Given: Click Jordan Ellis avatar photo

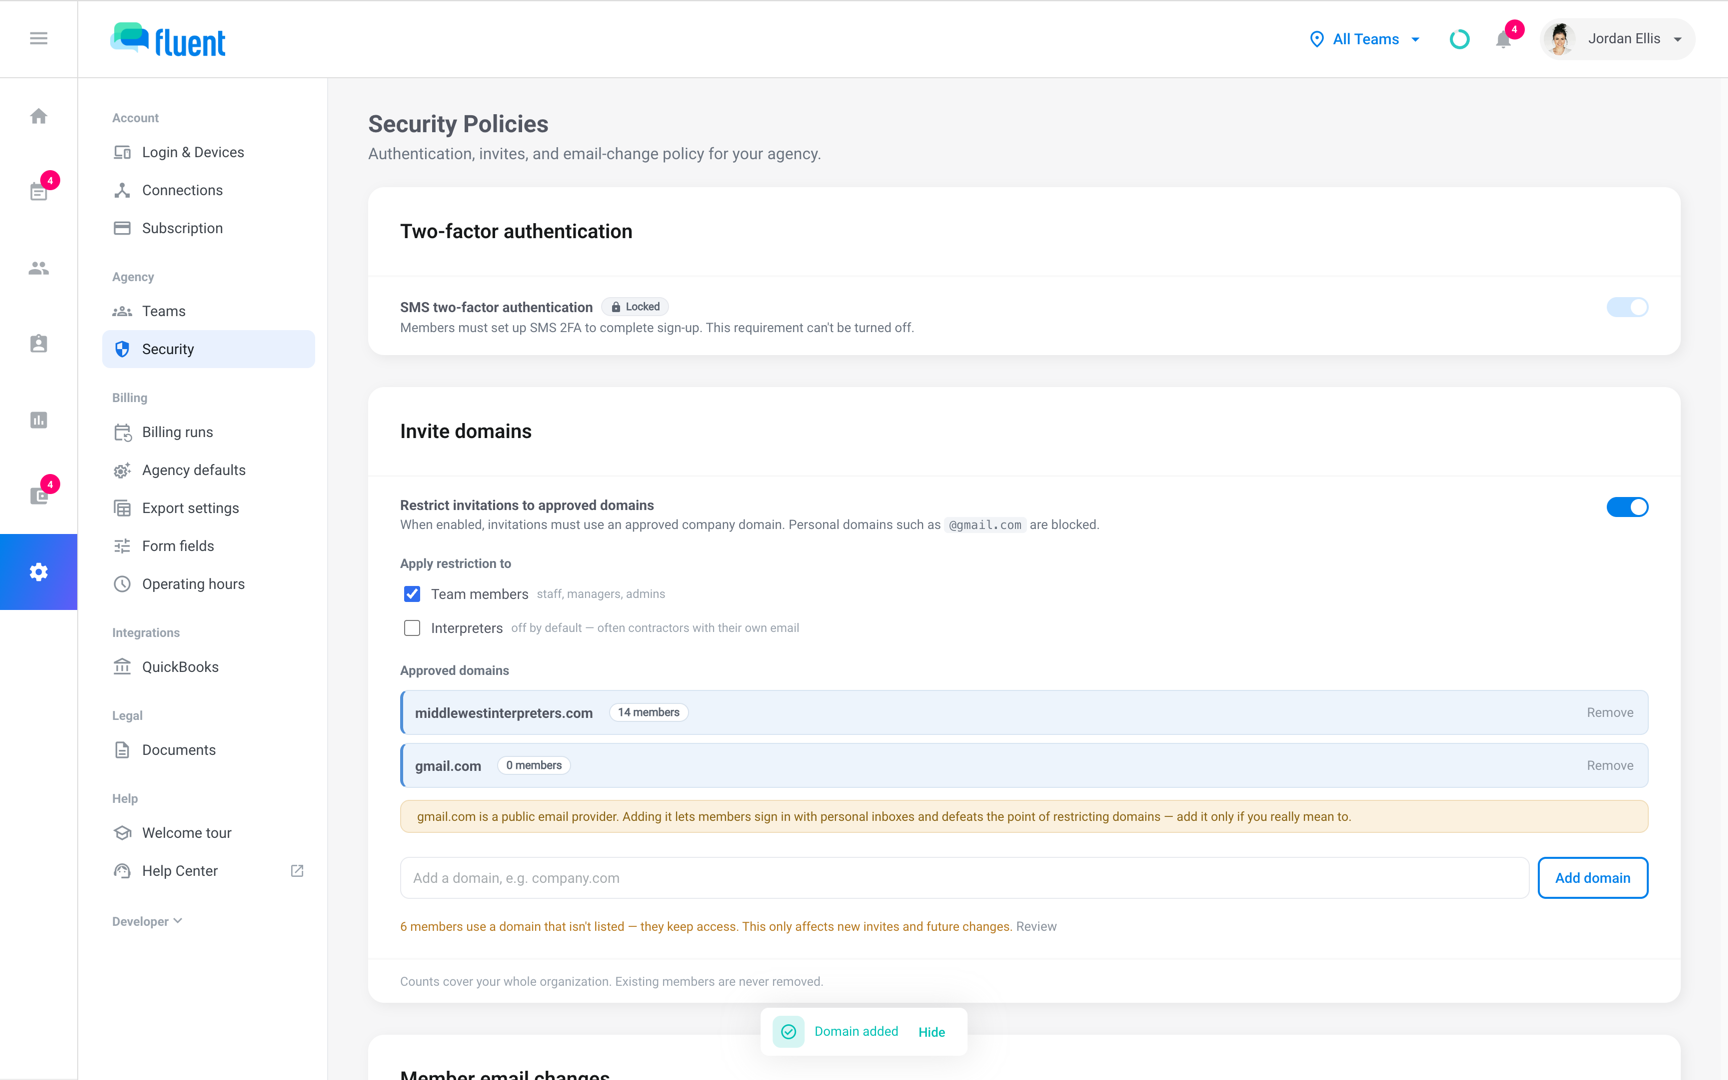Looking at the screenshot, I should coord(1559,39).
